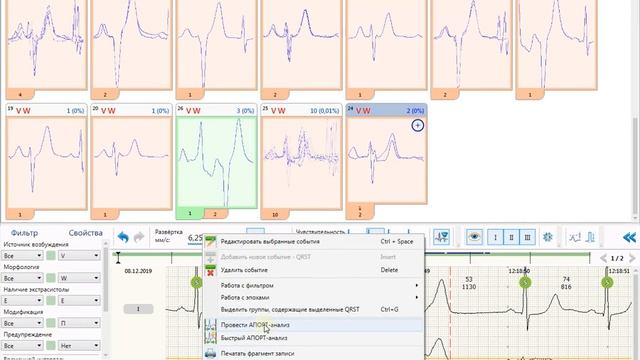Click the 08.12.2019 date label
Screen dimensions: 640x360
tap(138, 271)
